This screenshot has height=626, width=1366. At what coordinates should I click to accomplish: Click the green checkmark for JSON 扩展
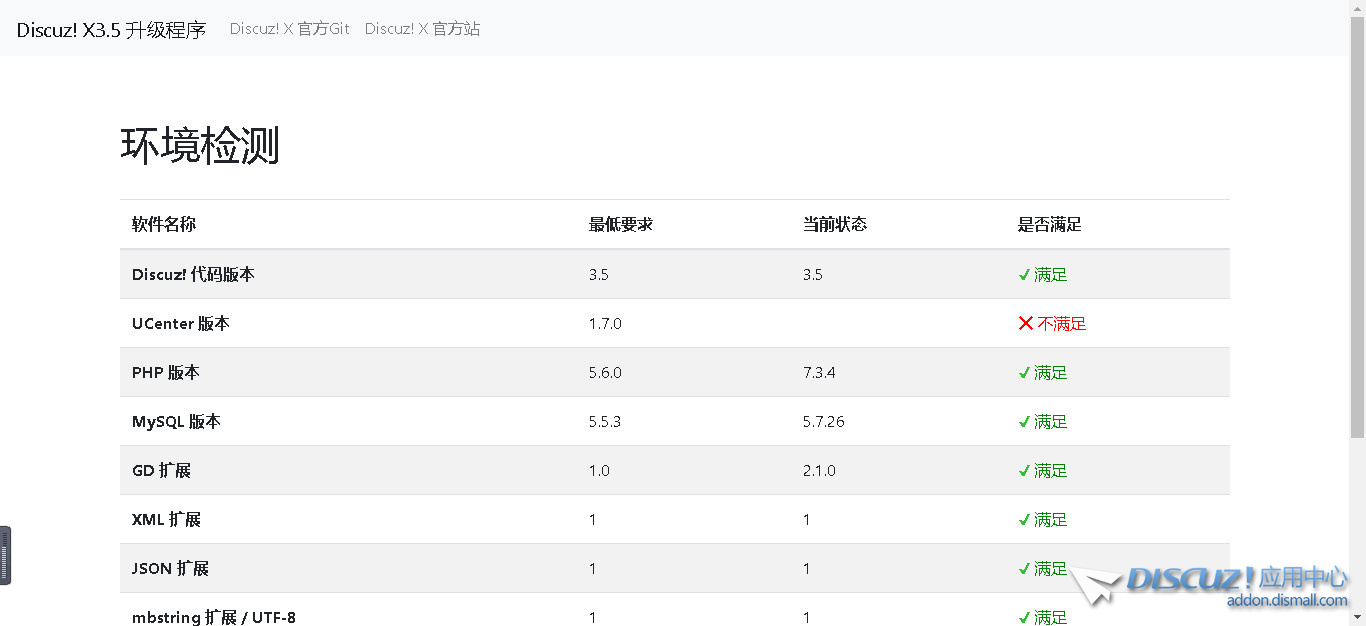[x=1024, y=568]
